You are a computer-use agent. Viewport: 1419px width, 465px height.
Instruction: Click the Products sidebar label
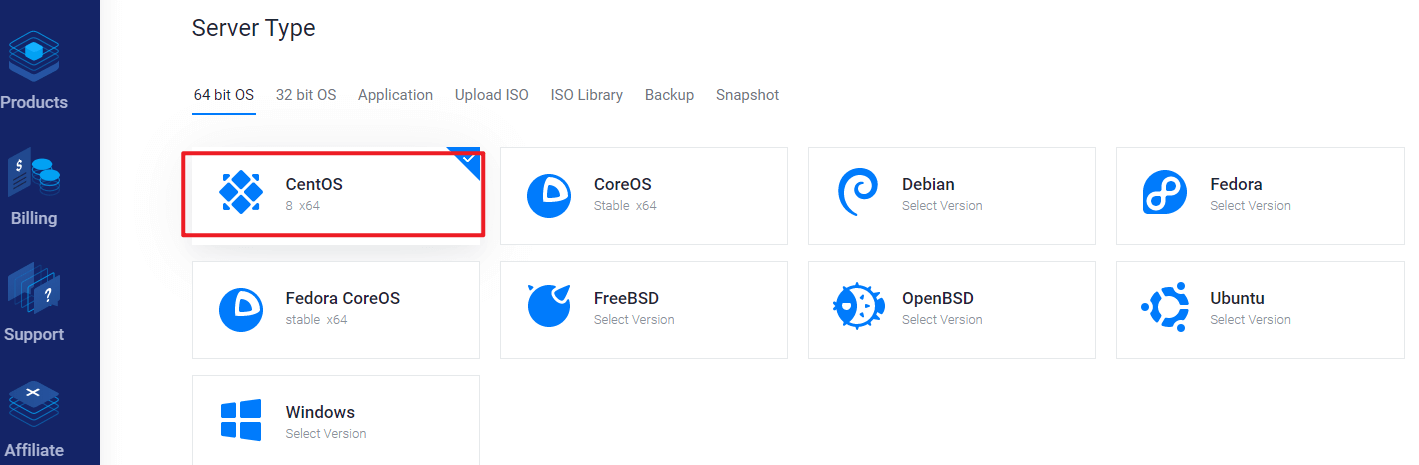(34, 102)
